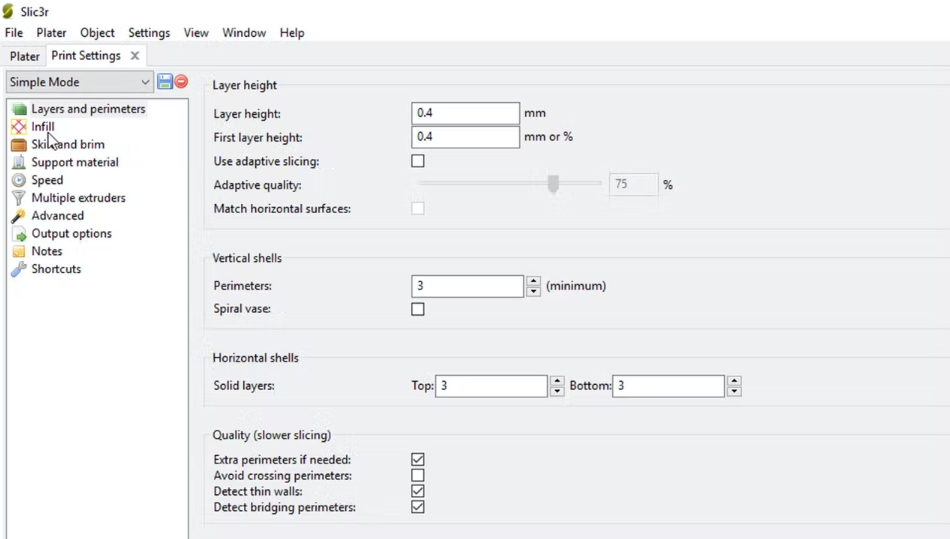This screenshot has height=539, width=950.
Task: Open the Simple Mode preset dropdown
Action: point(79,82)
